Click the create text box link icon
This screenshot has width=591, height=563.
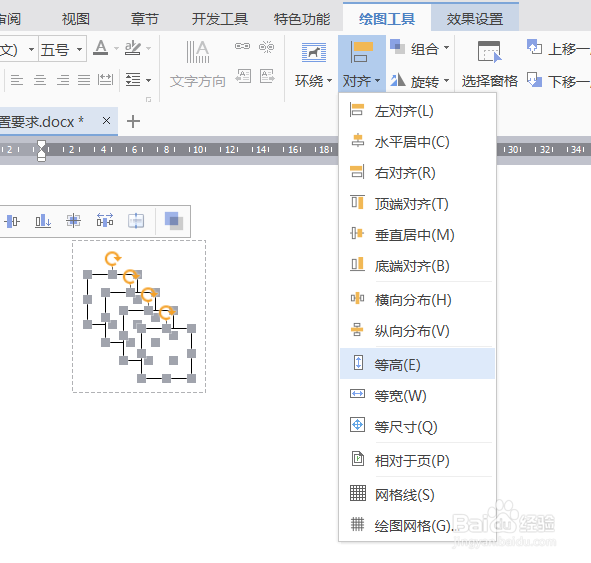tap(242, 46)
